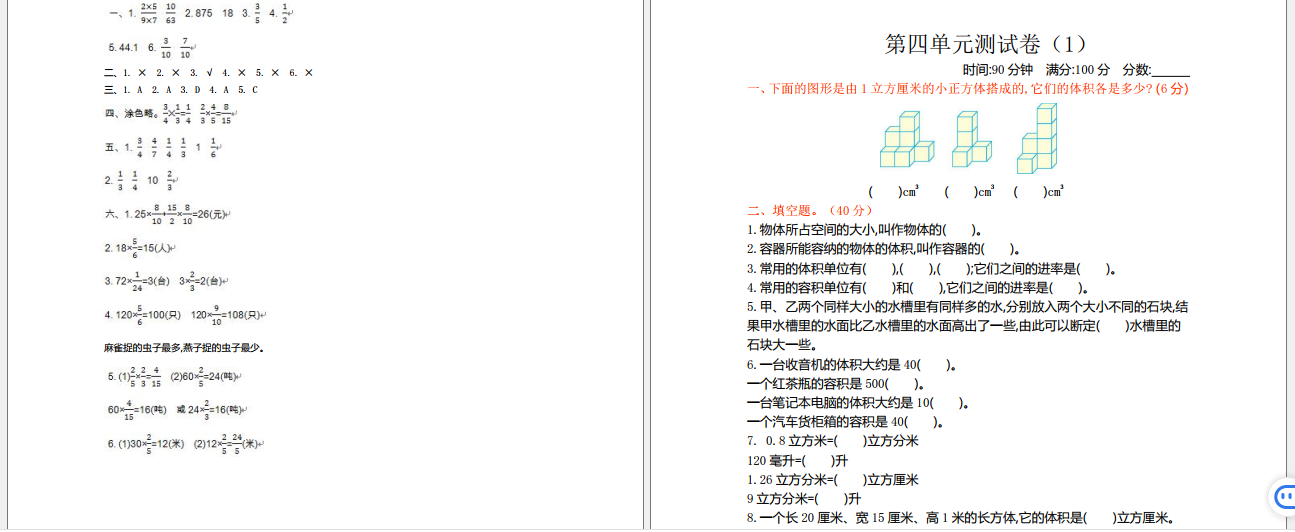Click the answer row 三、1. A 2. A

click(182, 90)
